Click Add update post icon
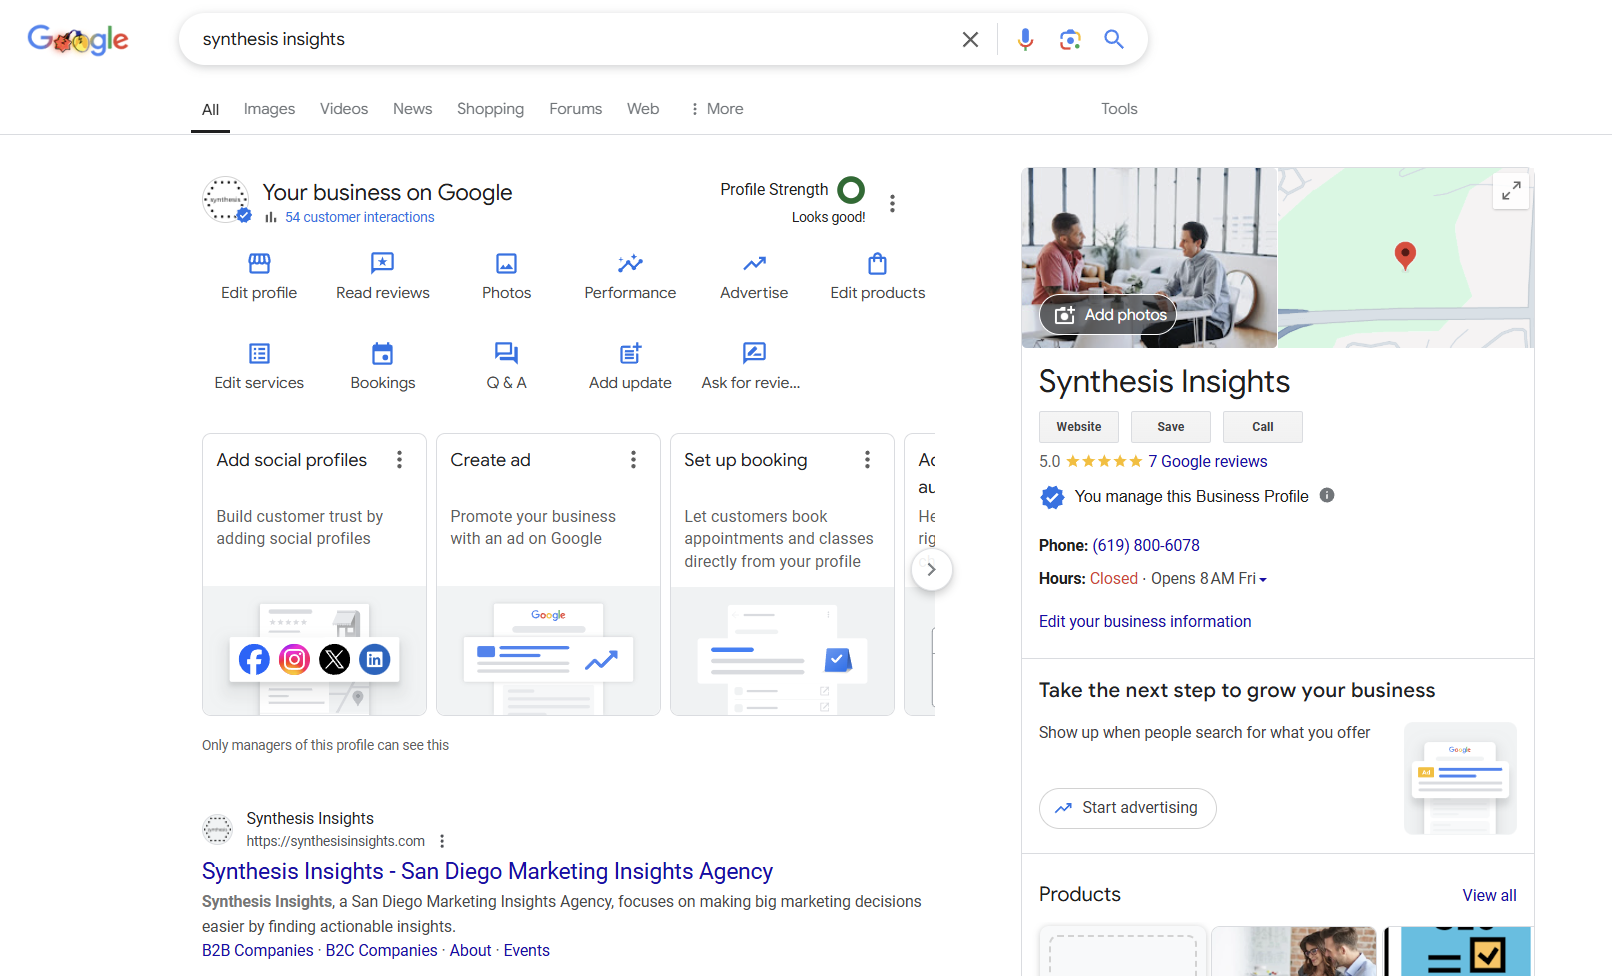The width and height of the screenshot is (1612, 976). [x=630, y=353]
